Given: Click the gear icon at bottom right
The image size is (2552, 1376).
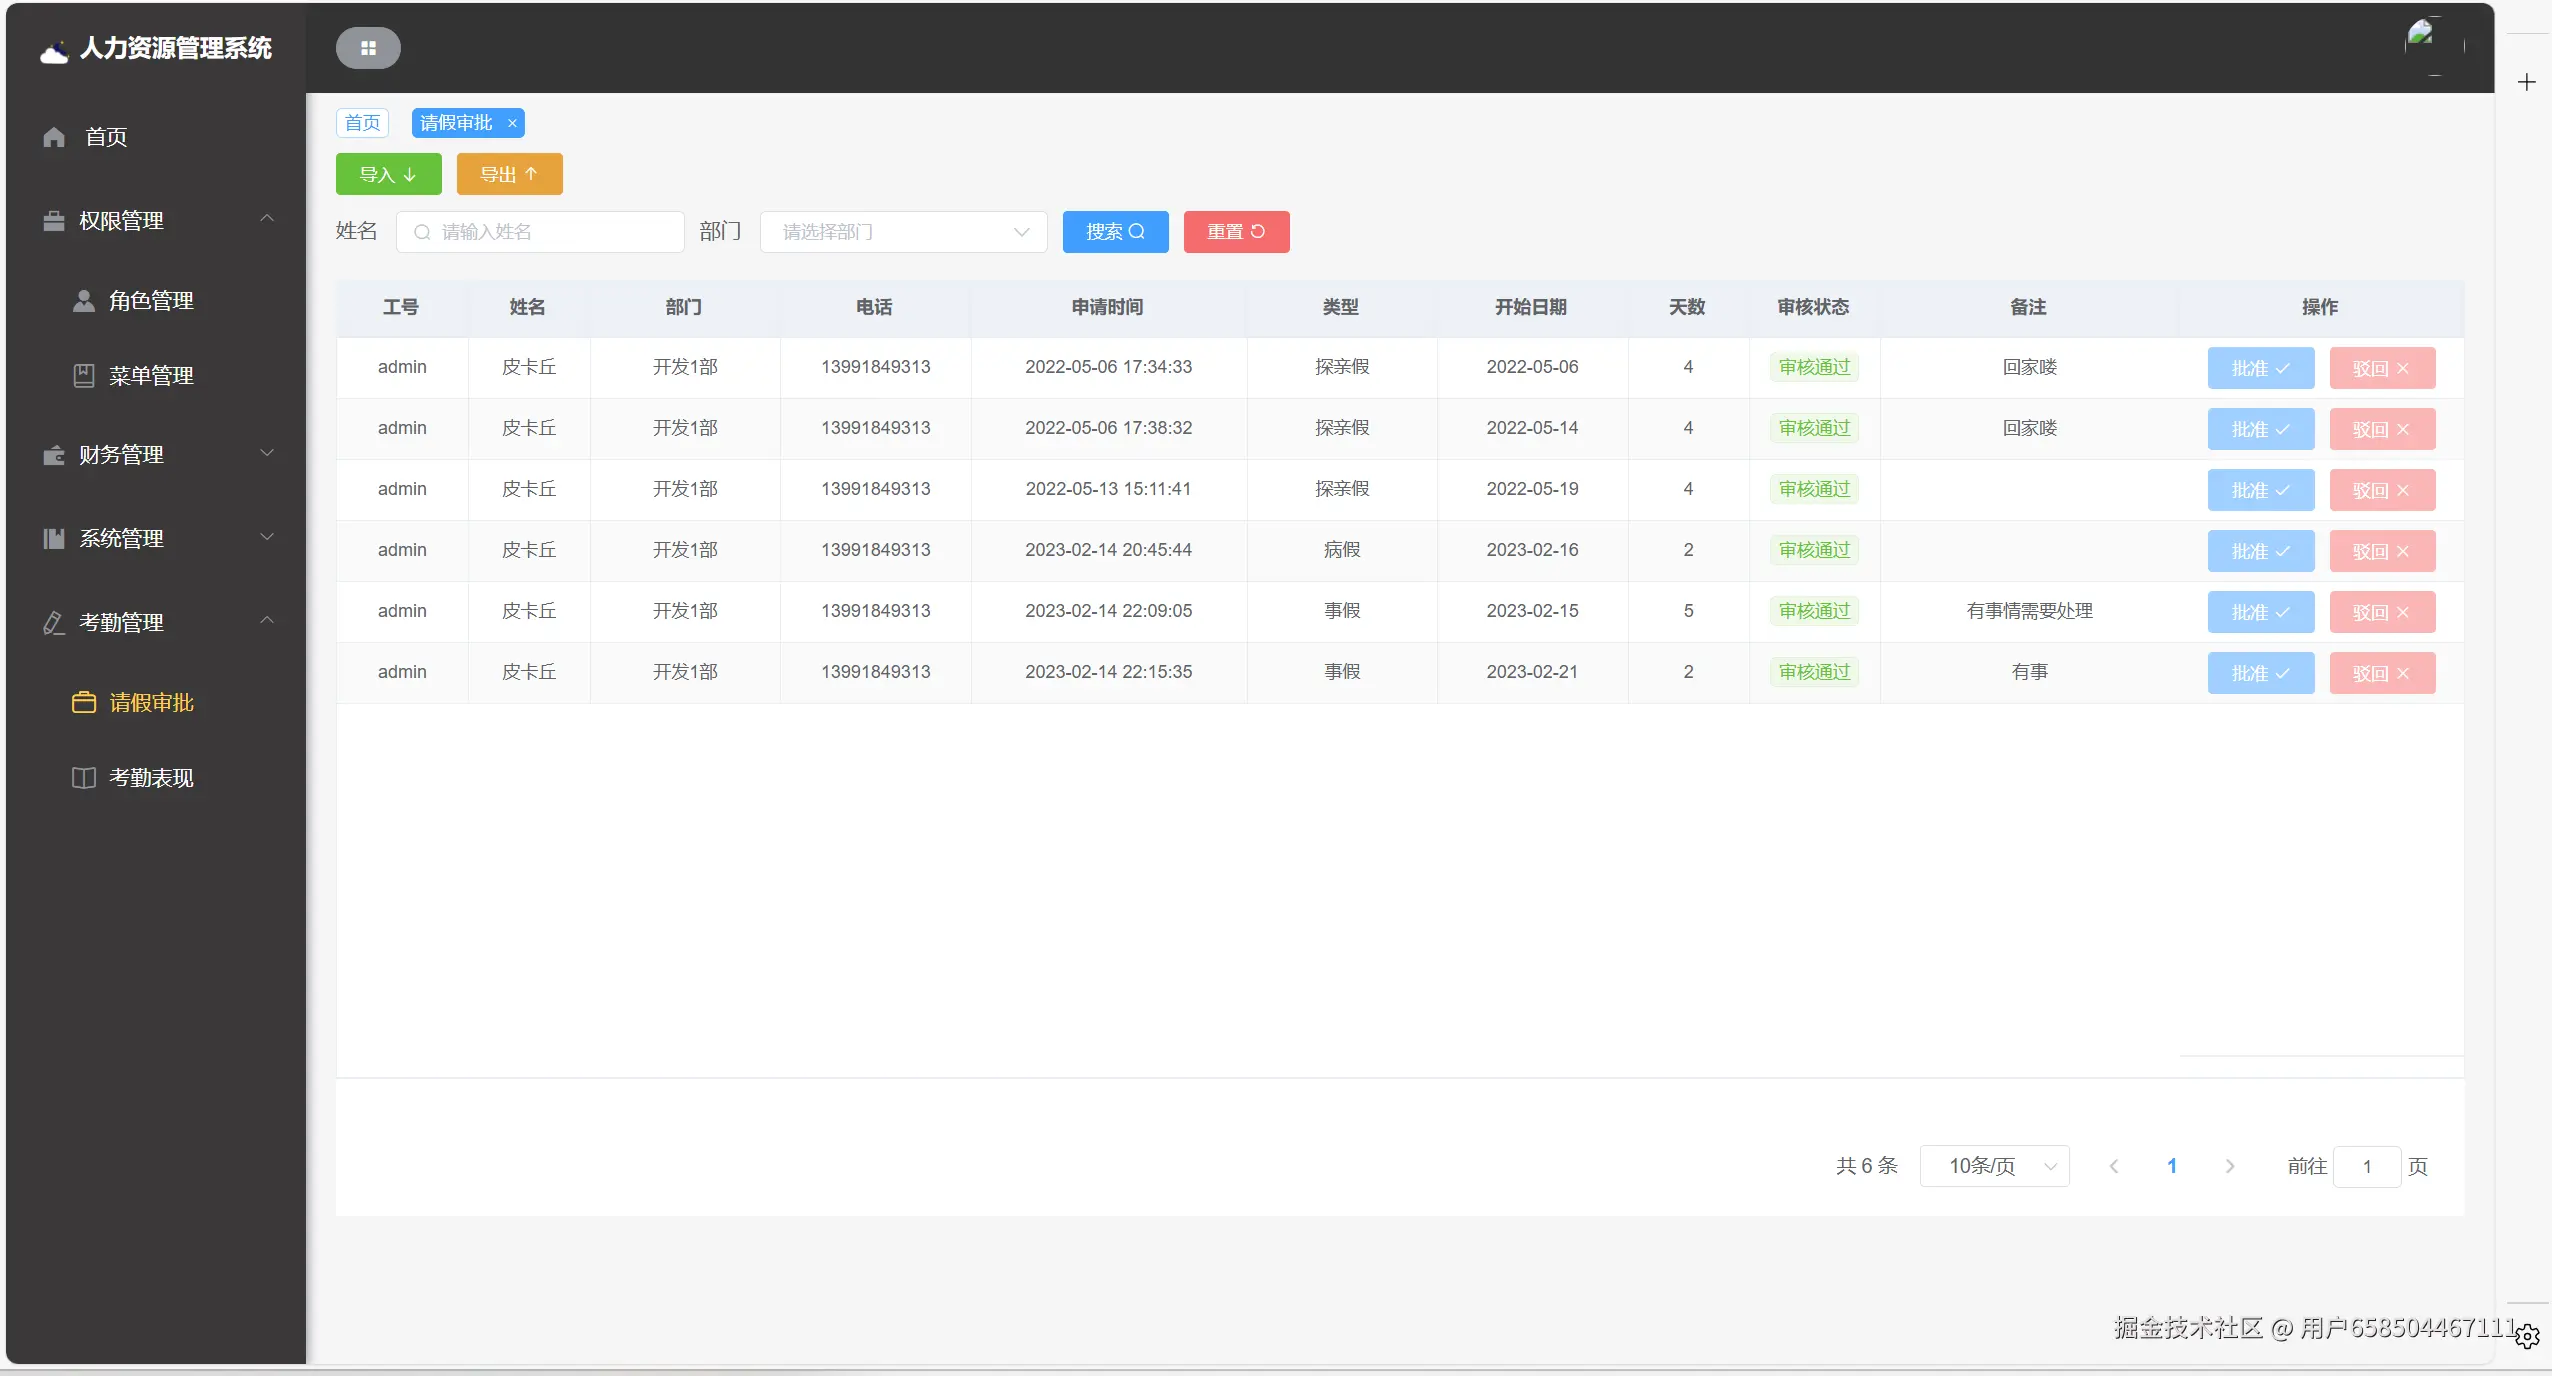Looking at the screenshot, I should (x=2527, y=1336).
